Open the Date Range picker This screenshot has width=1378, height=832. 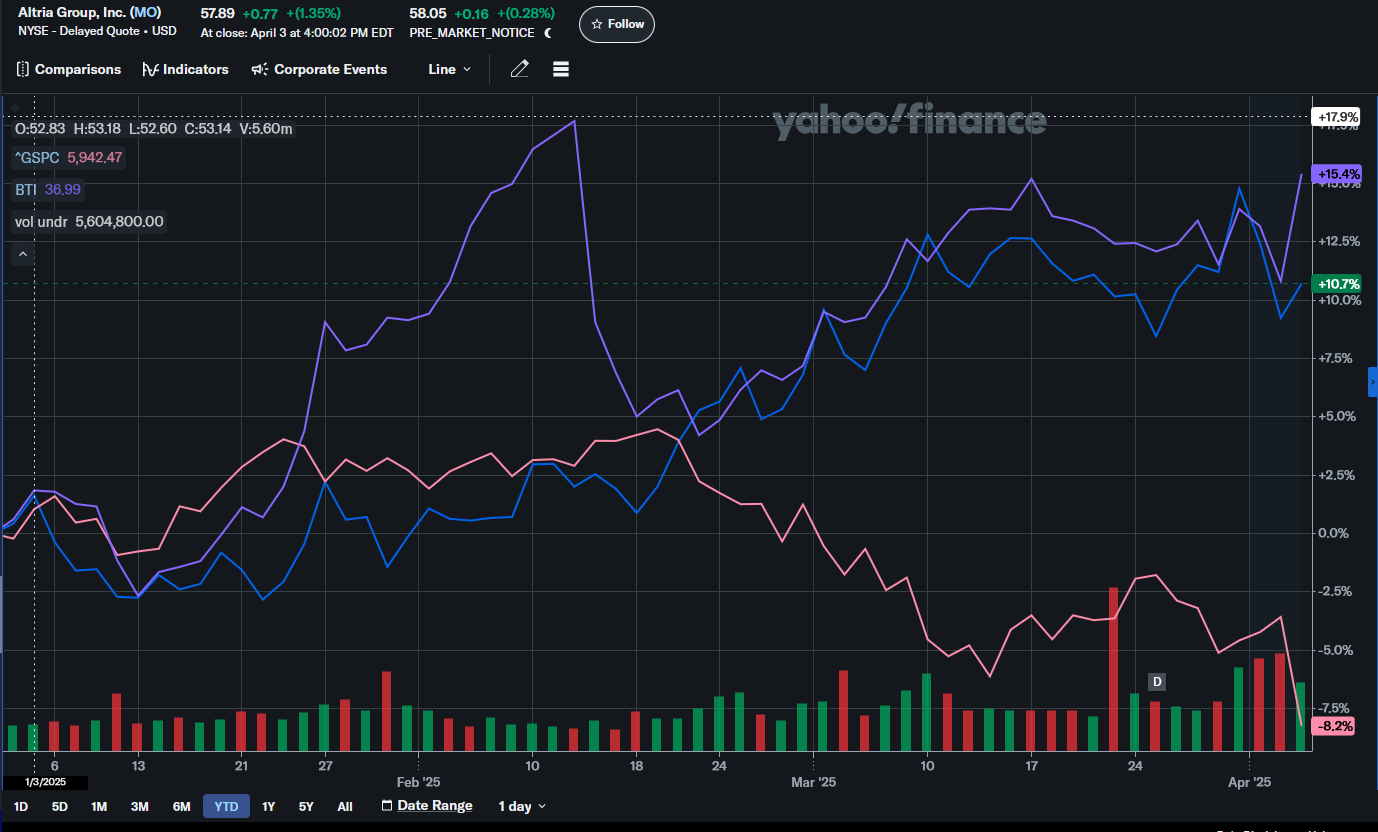pyautogui.click(x=427, y=806)
